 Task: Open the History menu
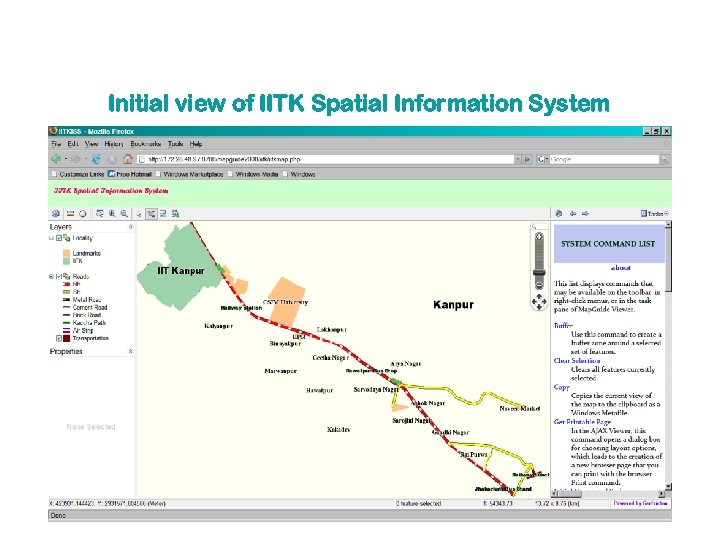click(114, 144)
